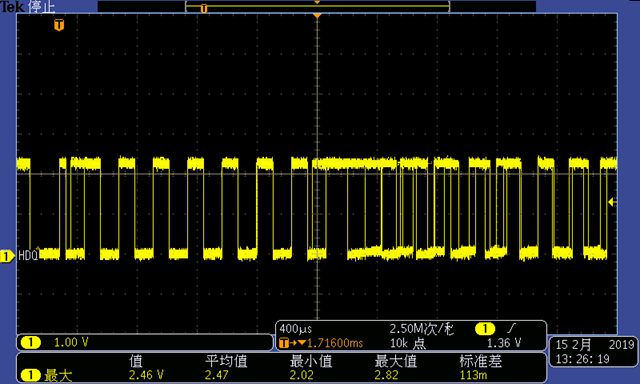Click the 2.50M次/秒 sample rate readout
Screen dimensions: 640x384
(x=421, y=329)
